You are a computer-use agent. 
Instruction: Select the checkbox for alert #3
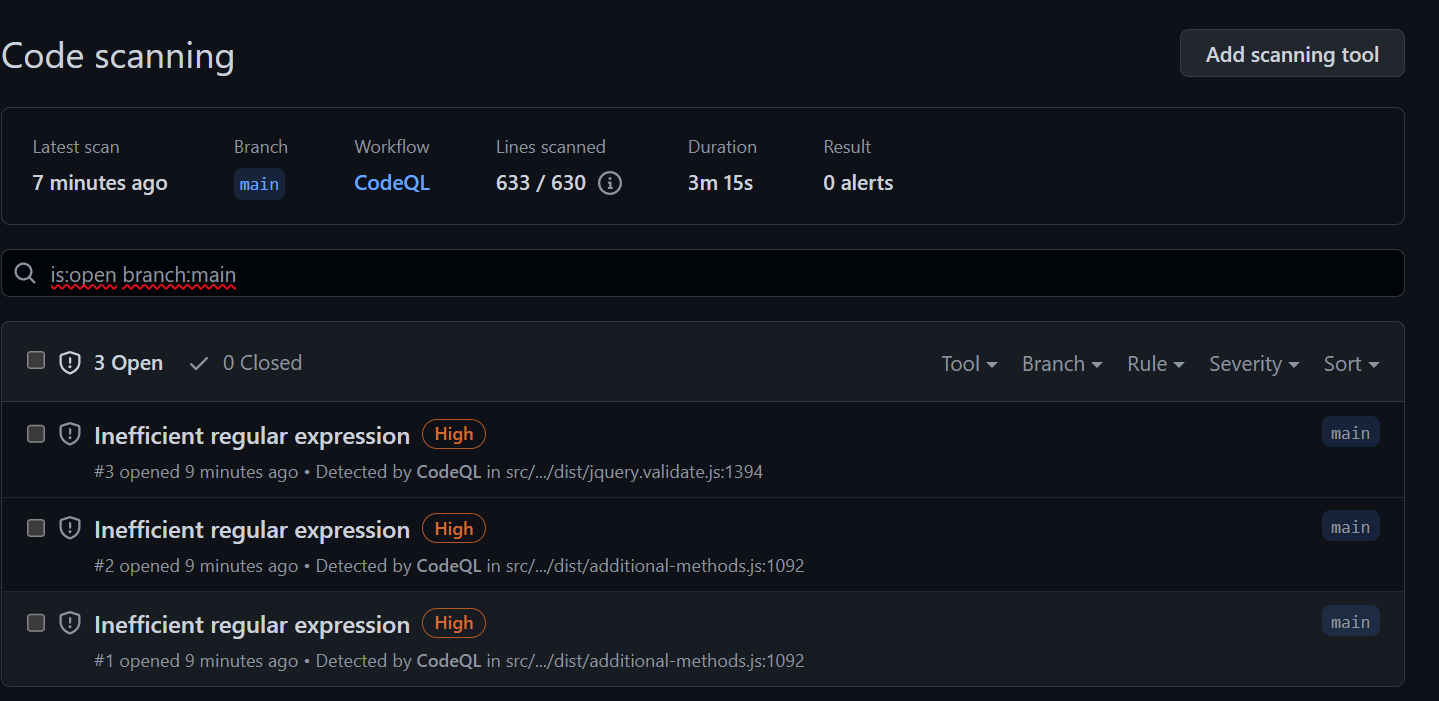pyautogui.click(x=36, y=433)
